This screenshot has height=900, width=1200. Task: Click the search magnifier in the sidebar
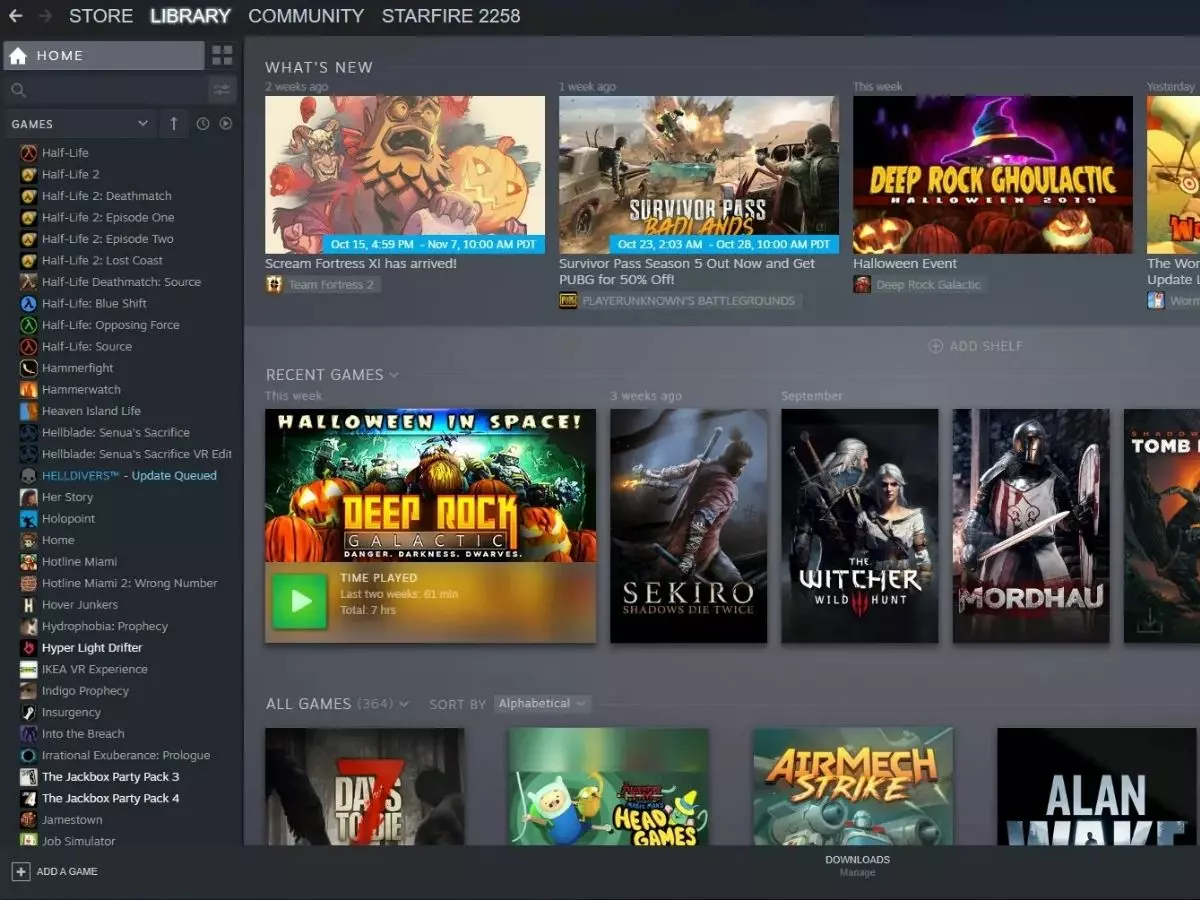[18, 89]
